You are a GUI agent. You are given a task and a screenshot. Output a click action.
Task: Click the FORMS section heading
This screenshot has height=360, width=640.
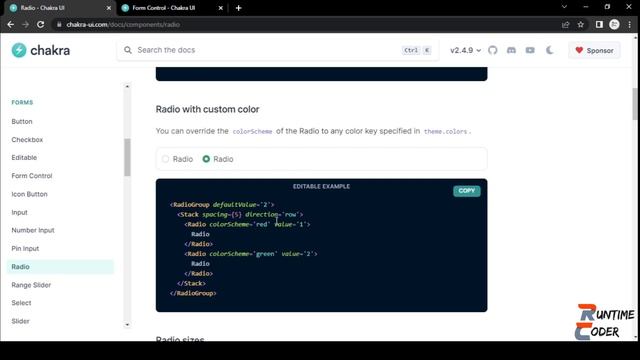(x=22, y=102)
